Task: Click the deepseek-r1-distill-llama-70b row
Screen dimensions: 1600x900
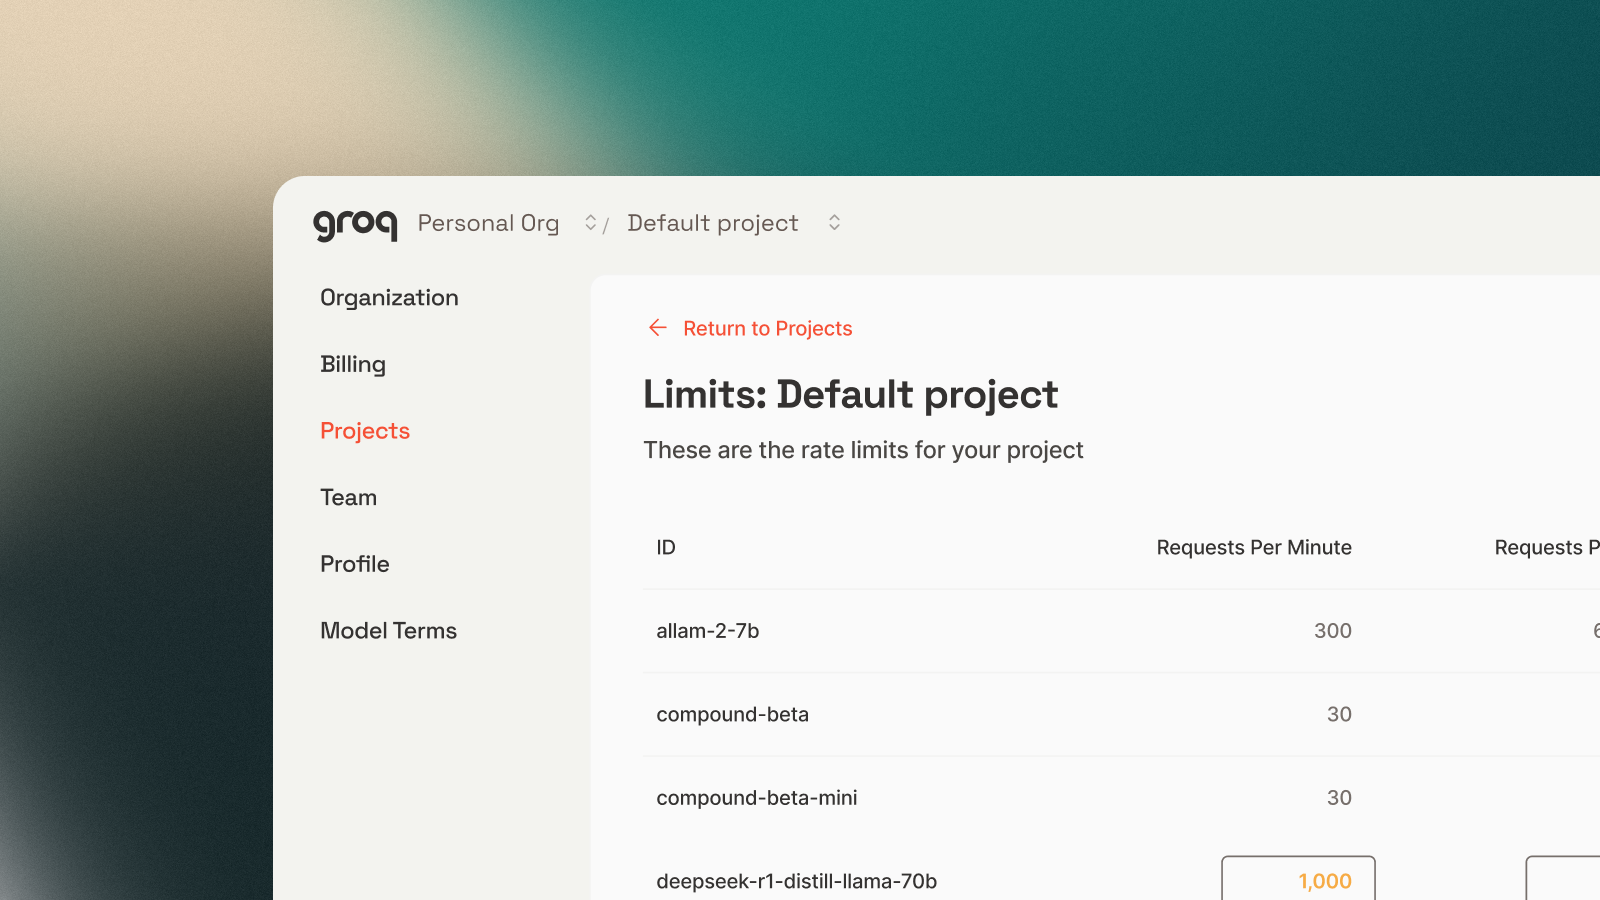Action: pyautogui.click(x=797, y=881)
